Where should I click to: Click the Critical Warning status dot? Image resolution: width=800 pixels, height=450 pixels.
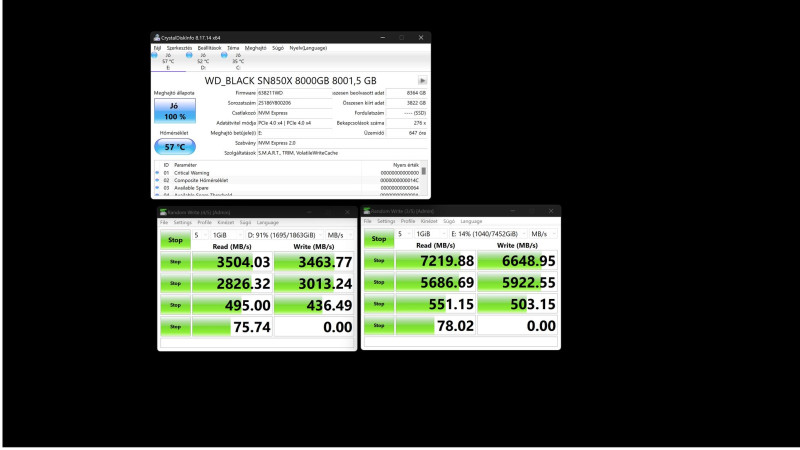[157, 173]
